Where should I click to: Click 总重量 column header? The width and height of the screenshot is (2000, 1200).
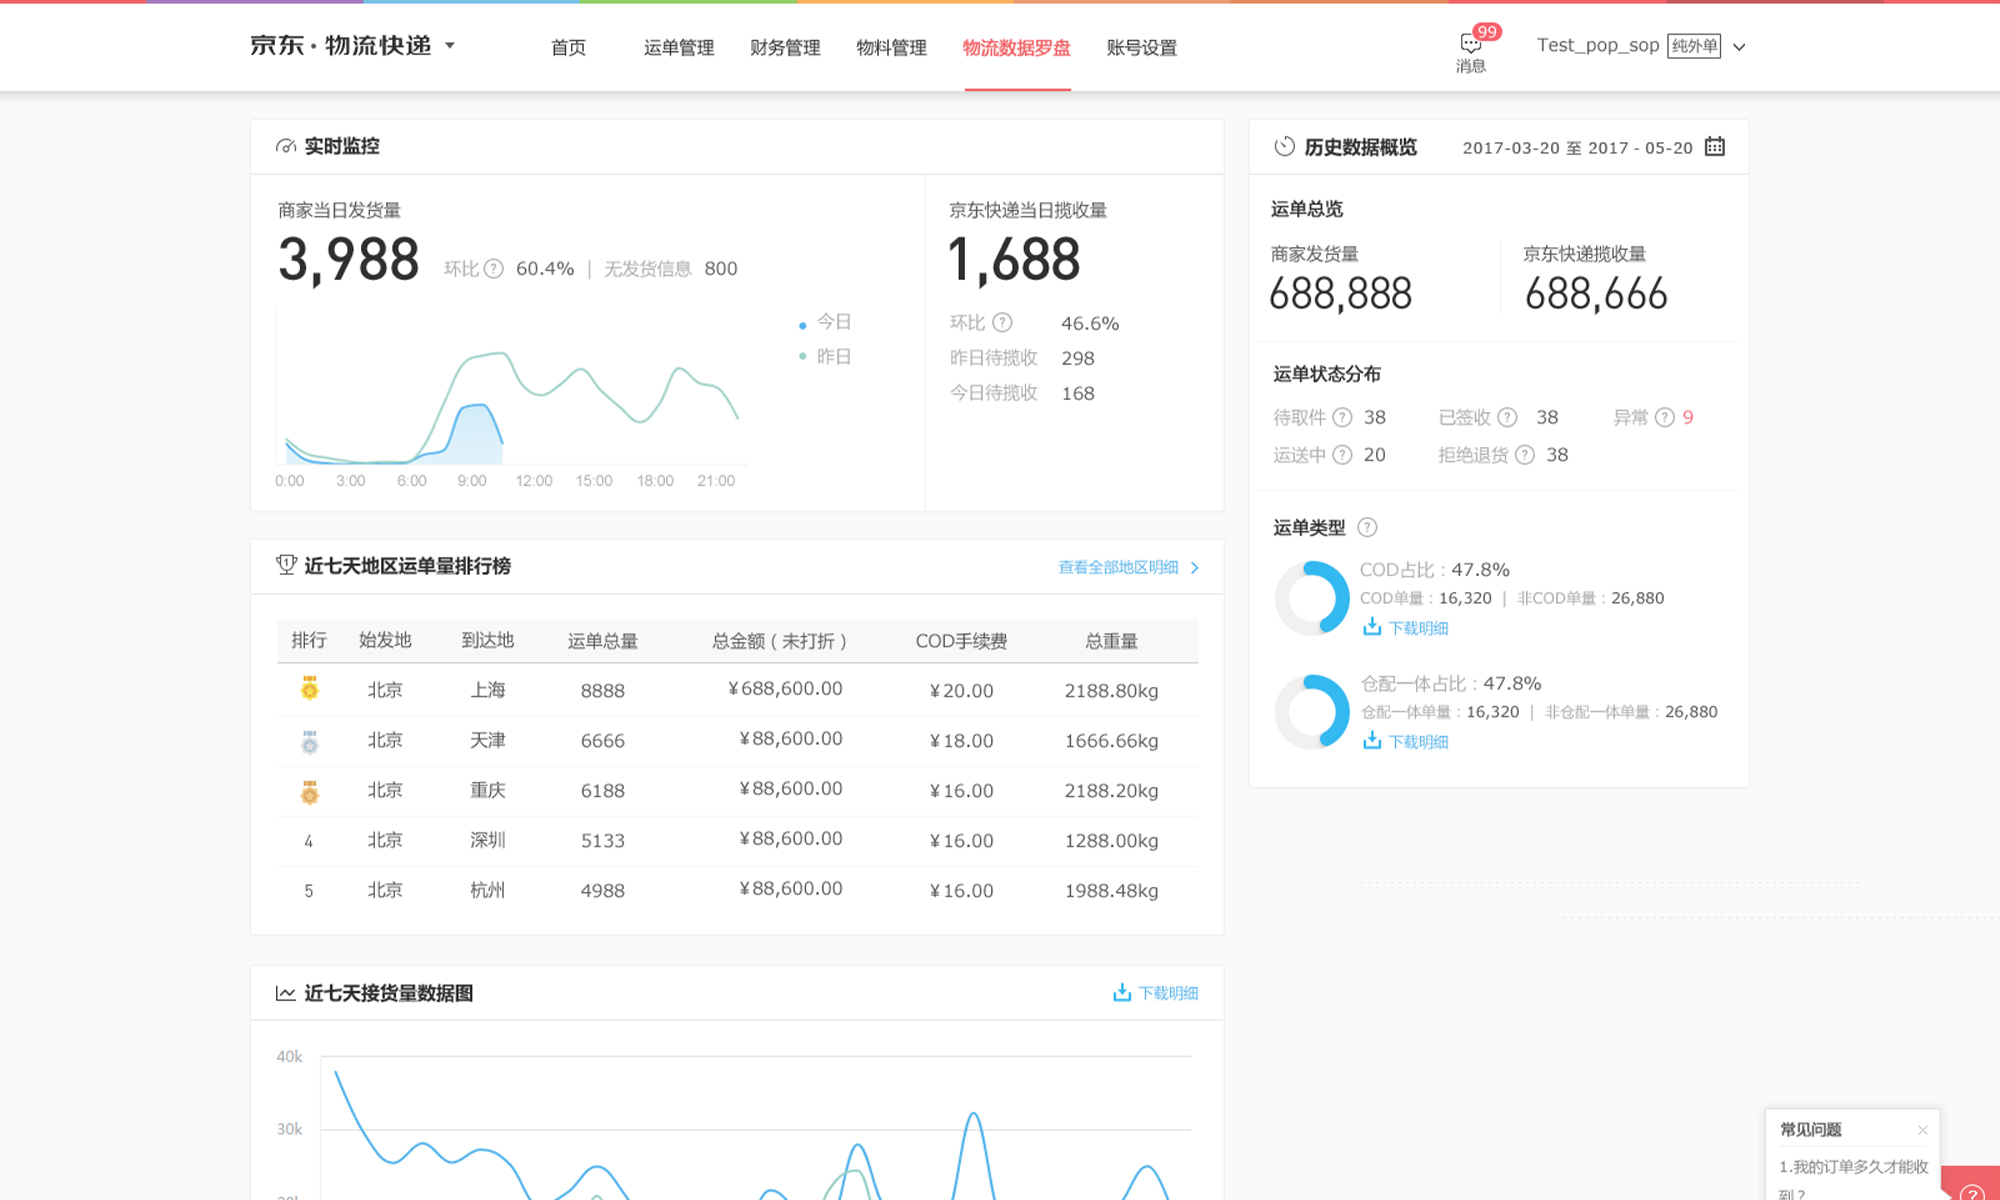click(1112, 641)
